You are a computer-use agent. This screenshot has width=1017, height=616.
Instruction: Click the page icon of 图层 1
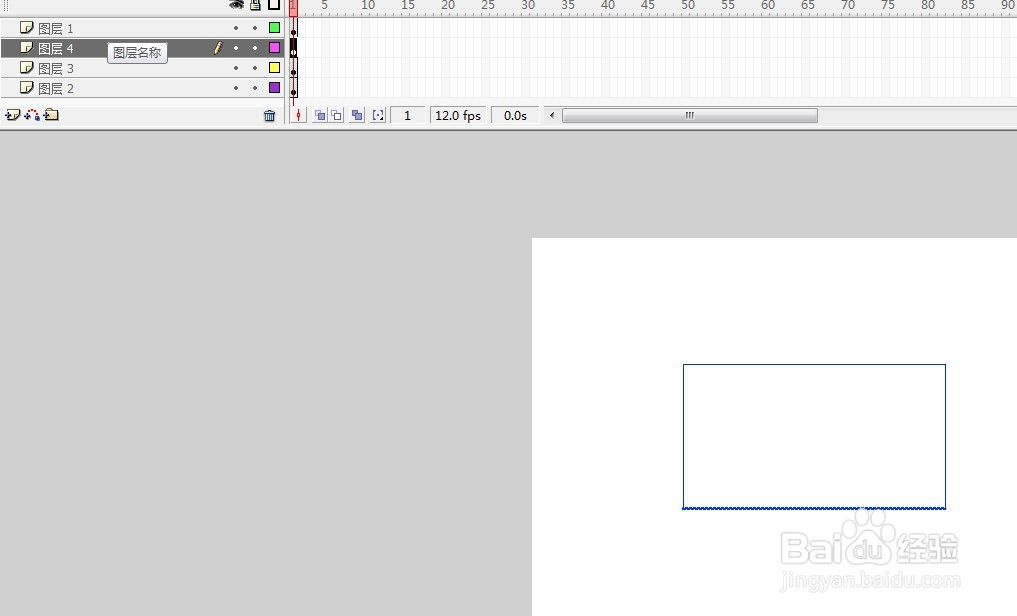click(x=27, y=27)
